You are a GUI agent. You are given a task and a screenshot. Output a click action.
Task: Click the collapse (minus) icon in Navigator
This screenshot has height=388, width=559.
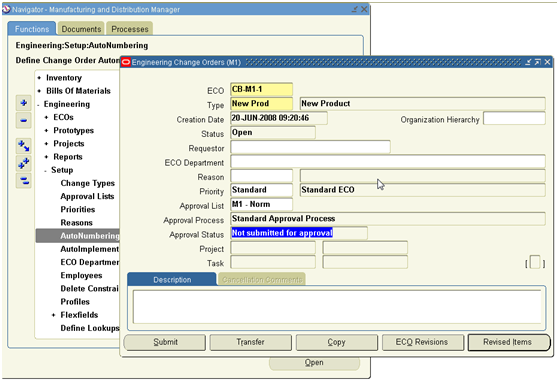[x=24, y=121]
